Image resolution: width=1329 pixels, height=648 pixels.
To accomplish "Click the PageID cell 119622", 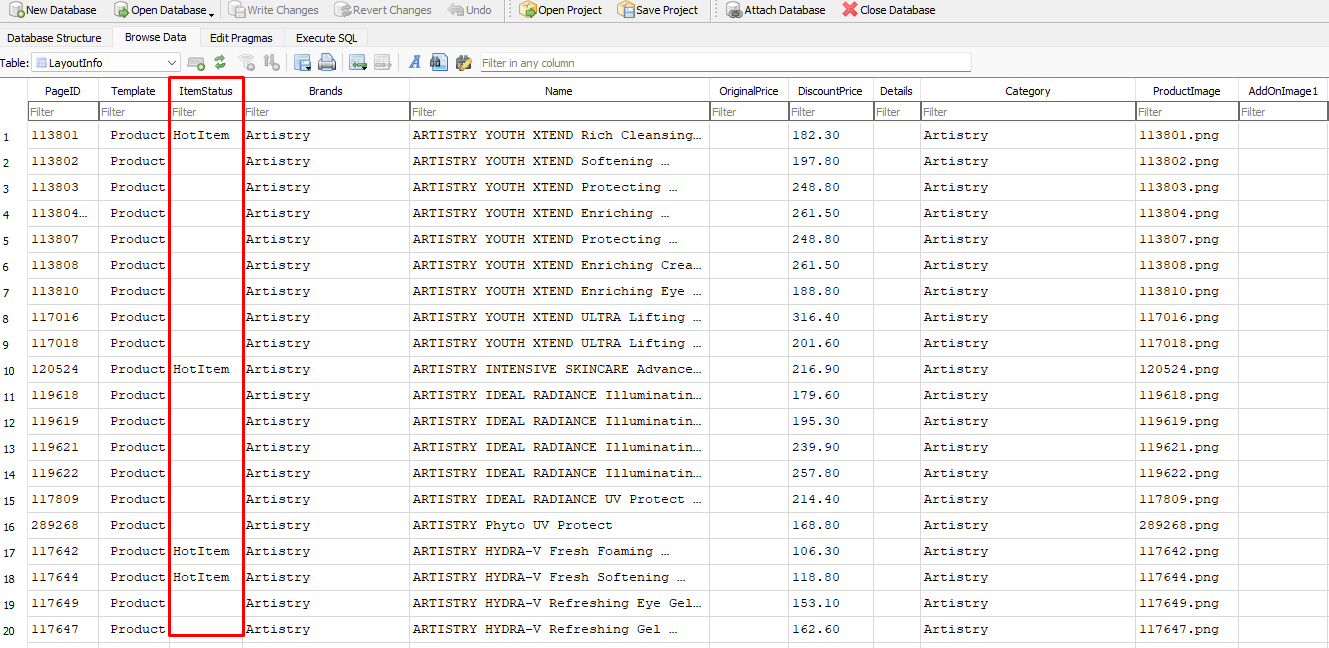I will point(63,473).
